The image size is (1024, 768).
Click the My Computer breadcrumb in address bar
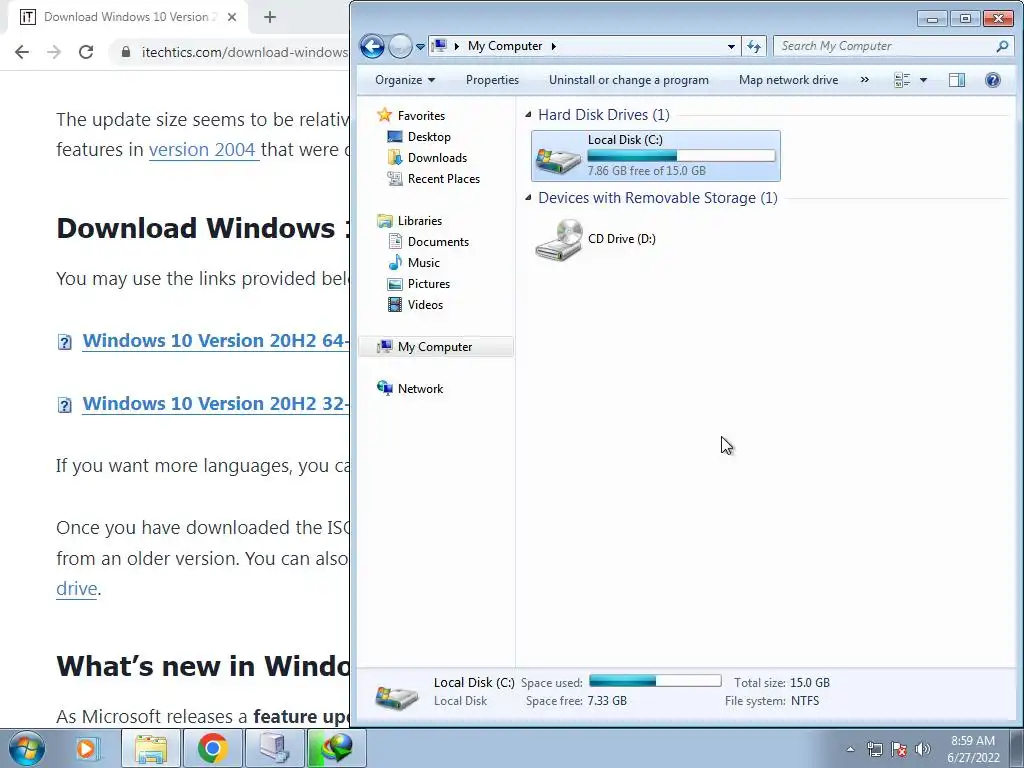coord(505,46)
